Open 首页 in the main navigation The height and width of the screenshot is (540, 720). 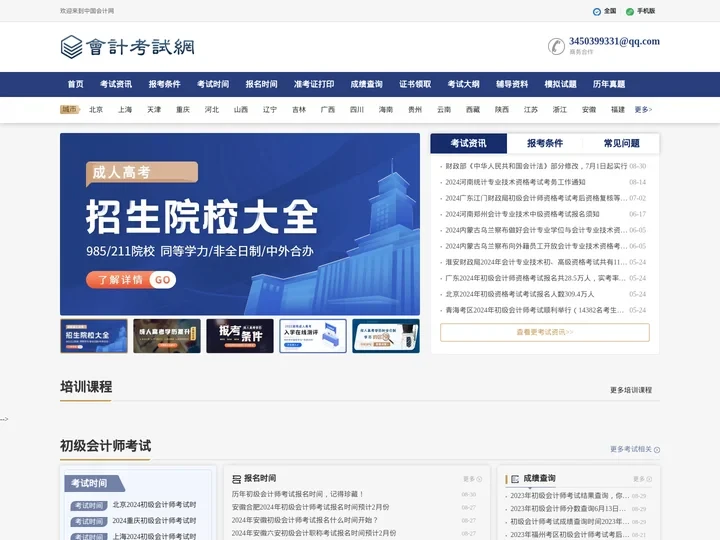click(76, 84)
